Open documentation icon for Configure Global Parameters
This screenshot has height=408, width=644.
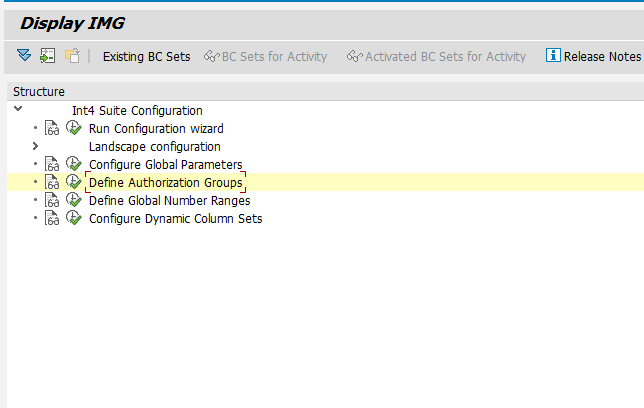(x=52, y=164)
